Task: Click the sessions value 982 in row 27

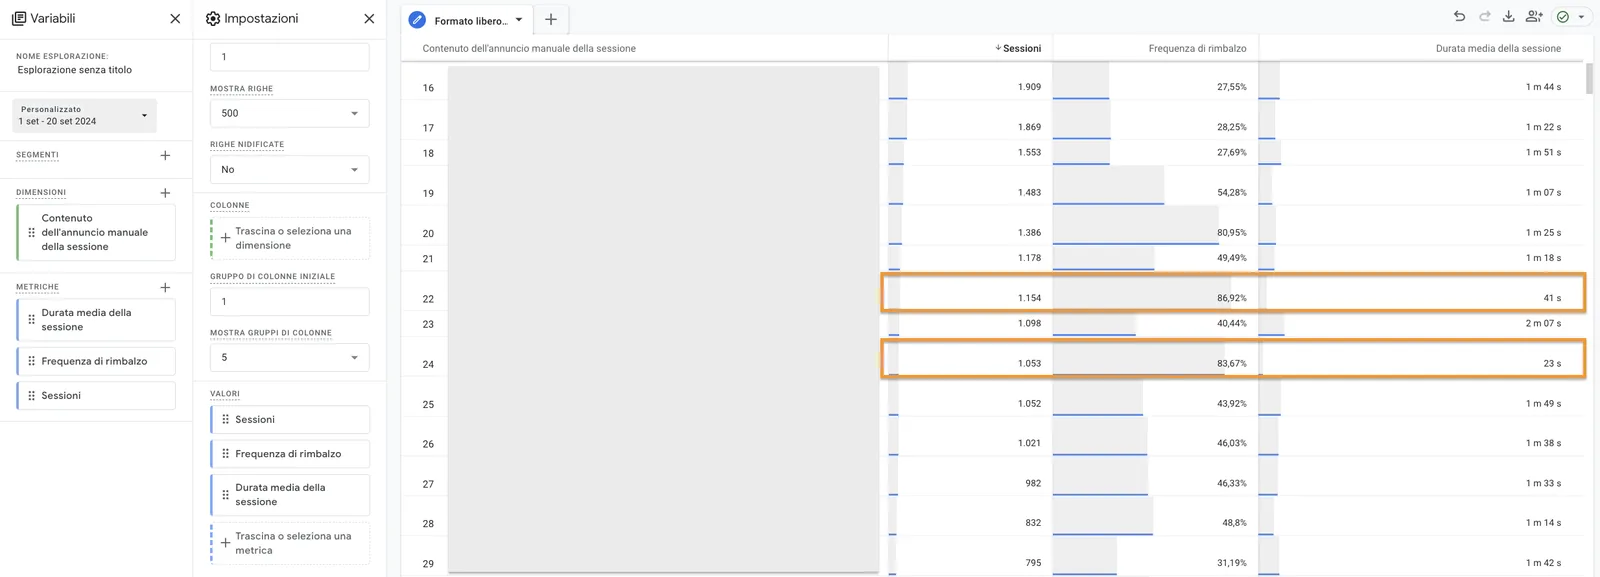Action: click(1033, 483)
